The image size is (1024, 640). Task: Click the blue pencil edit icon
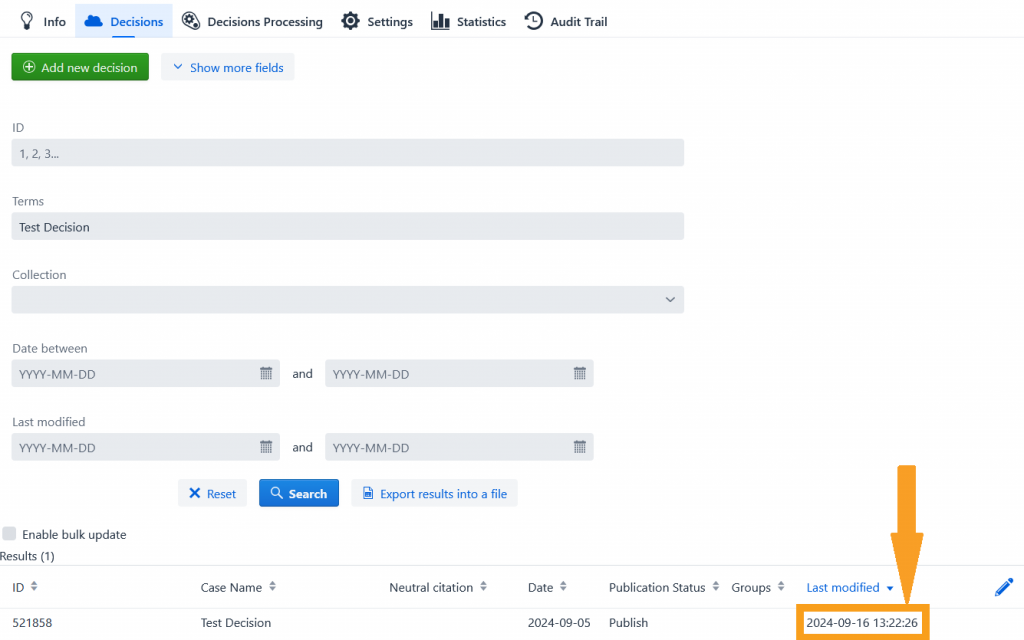[1004, 587]
